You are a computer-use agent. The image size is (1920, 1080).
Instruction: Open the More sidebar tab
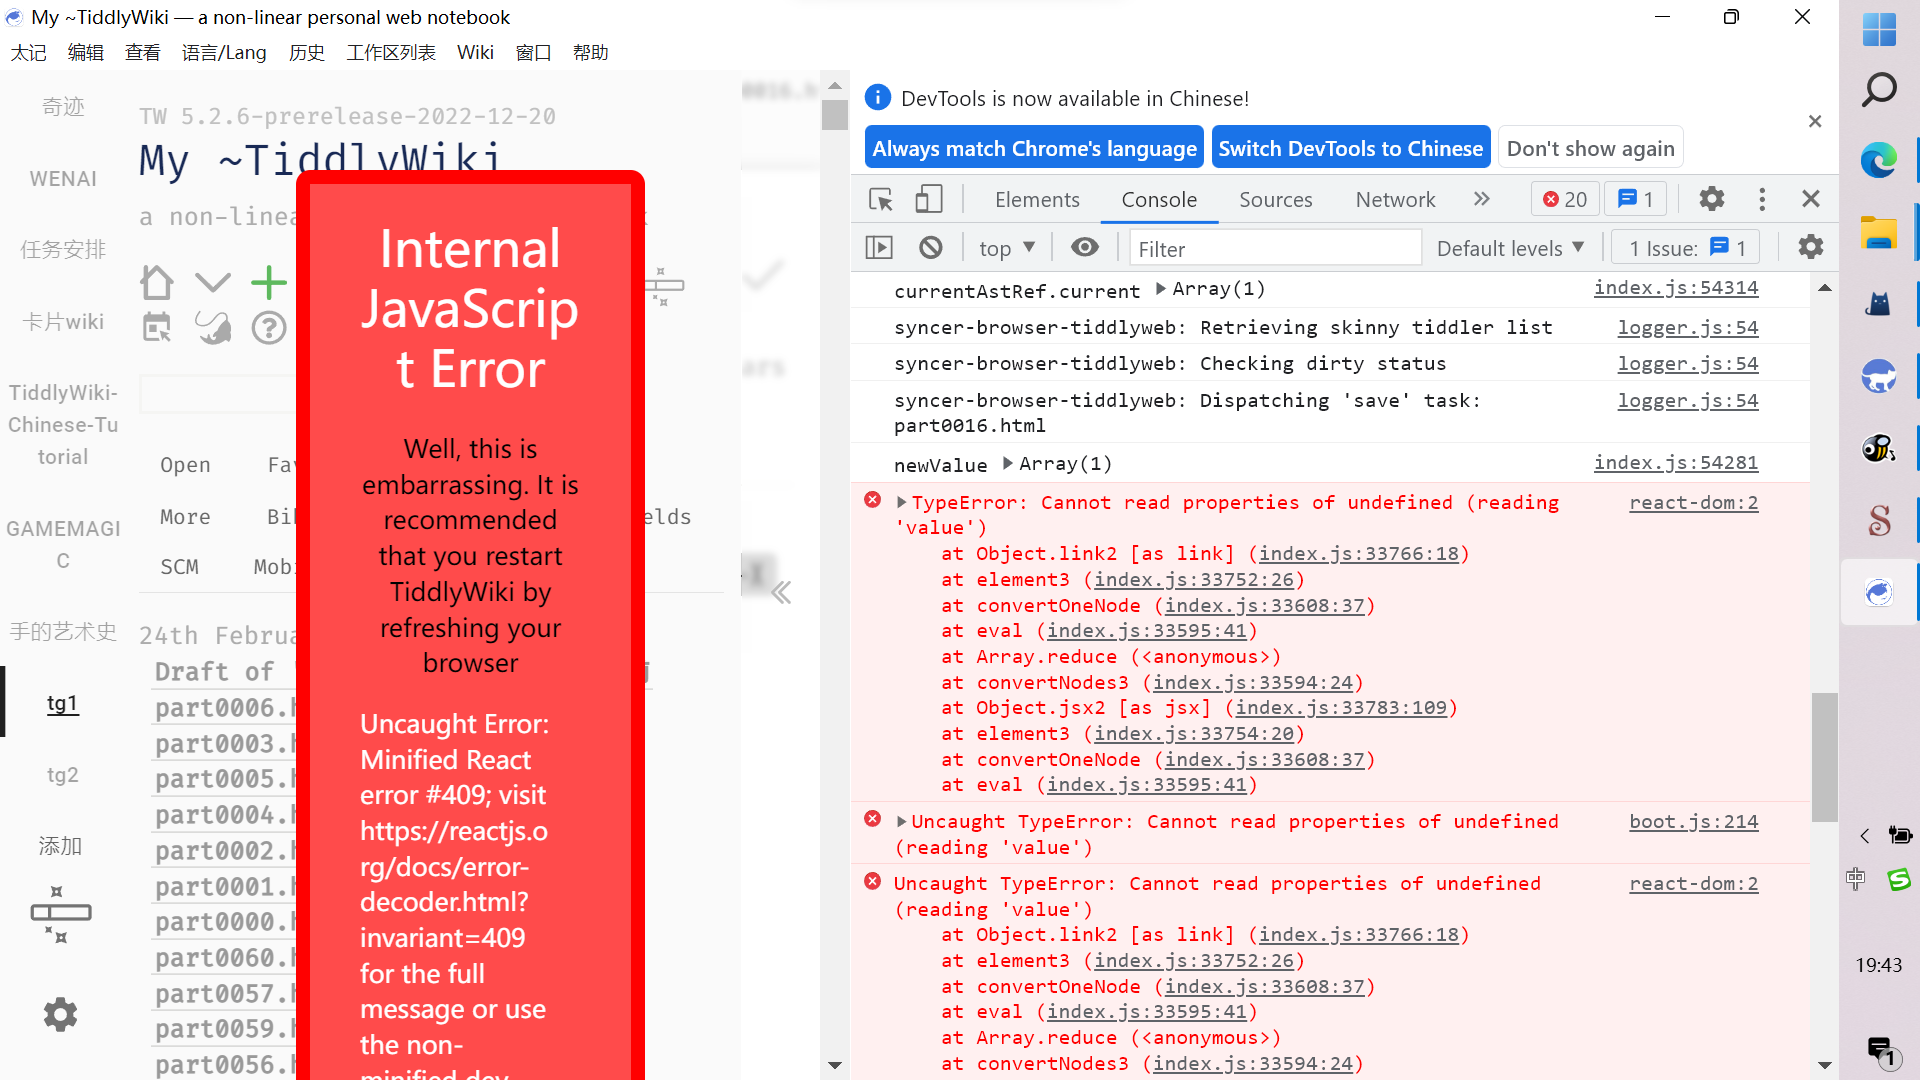185,517
